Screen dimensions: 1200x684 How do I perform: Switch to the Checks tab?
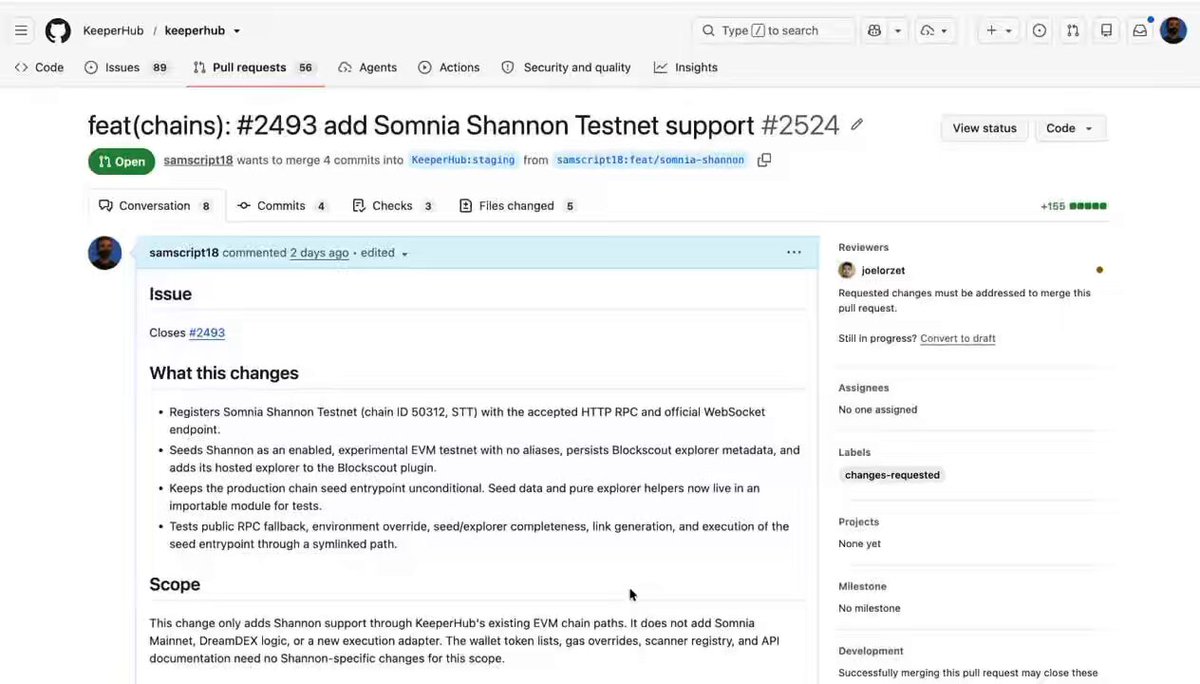(x=393, y=206)
